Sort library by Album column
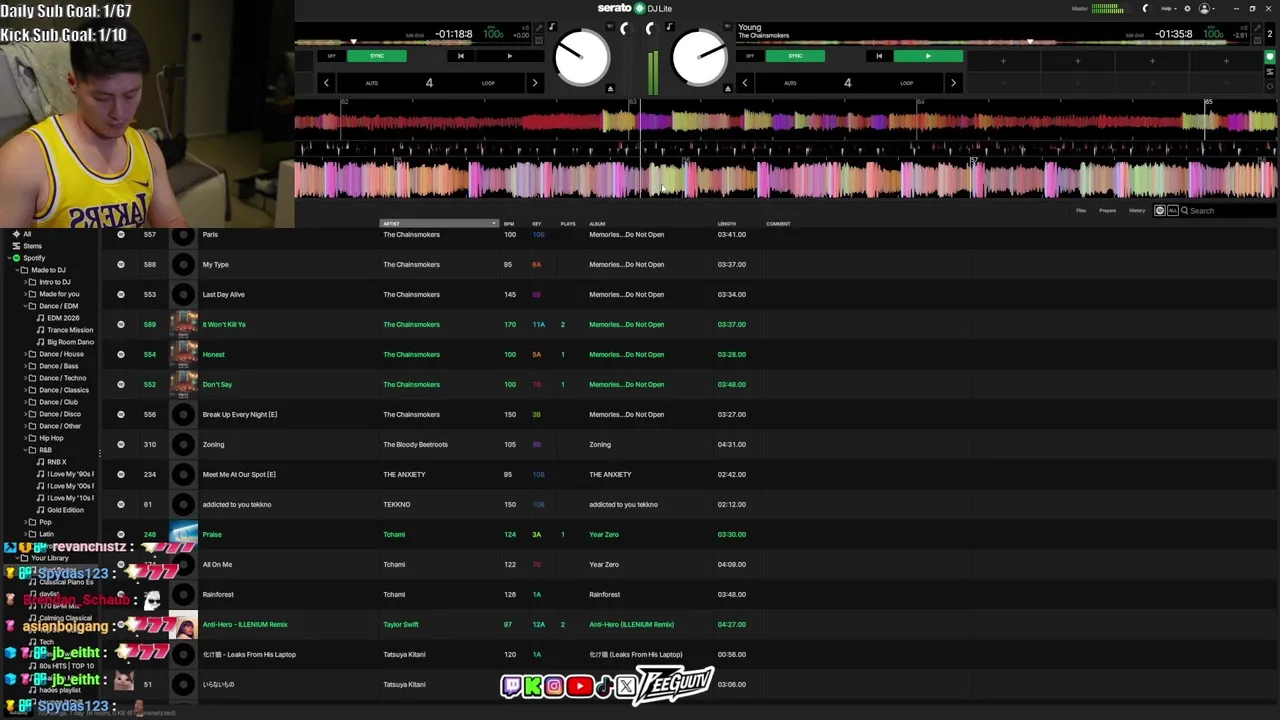1280x720 pixels. [597, 224]
